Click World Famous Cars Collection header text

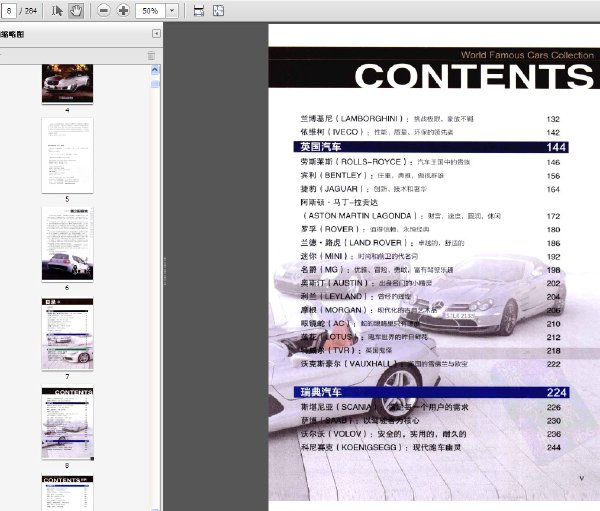[x=527, y=55]
